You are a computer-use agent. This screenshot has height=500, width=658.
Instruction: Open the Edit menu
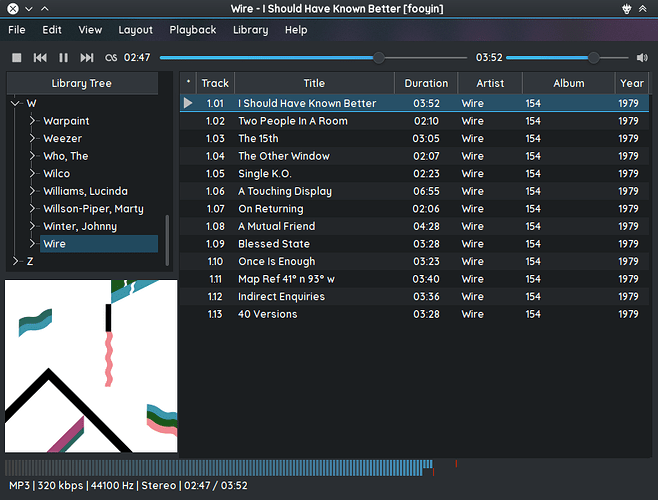click(52, 30)
